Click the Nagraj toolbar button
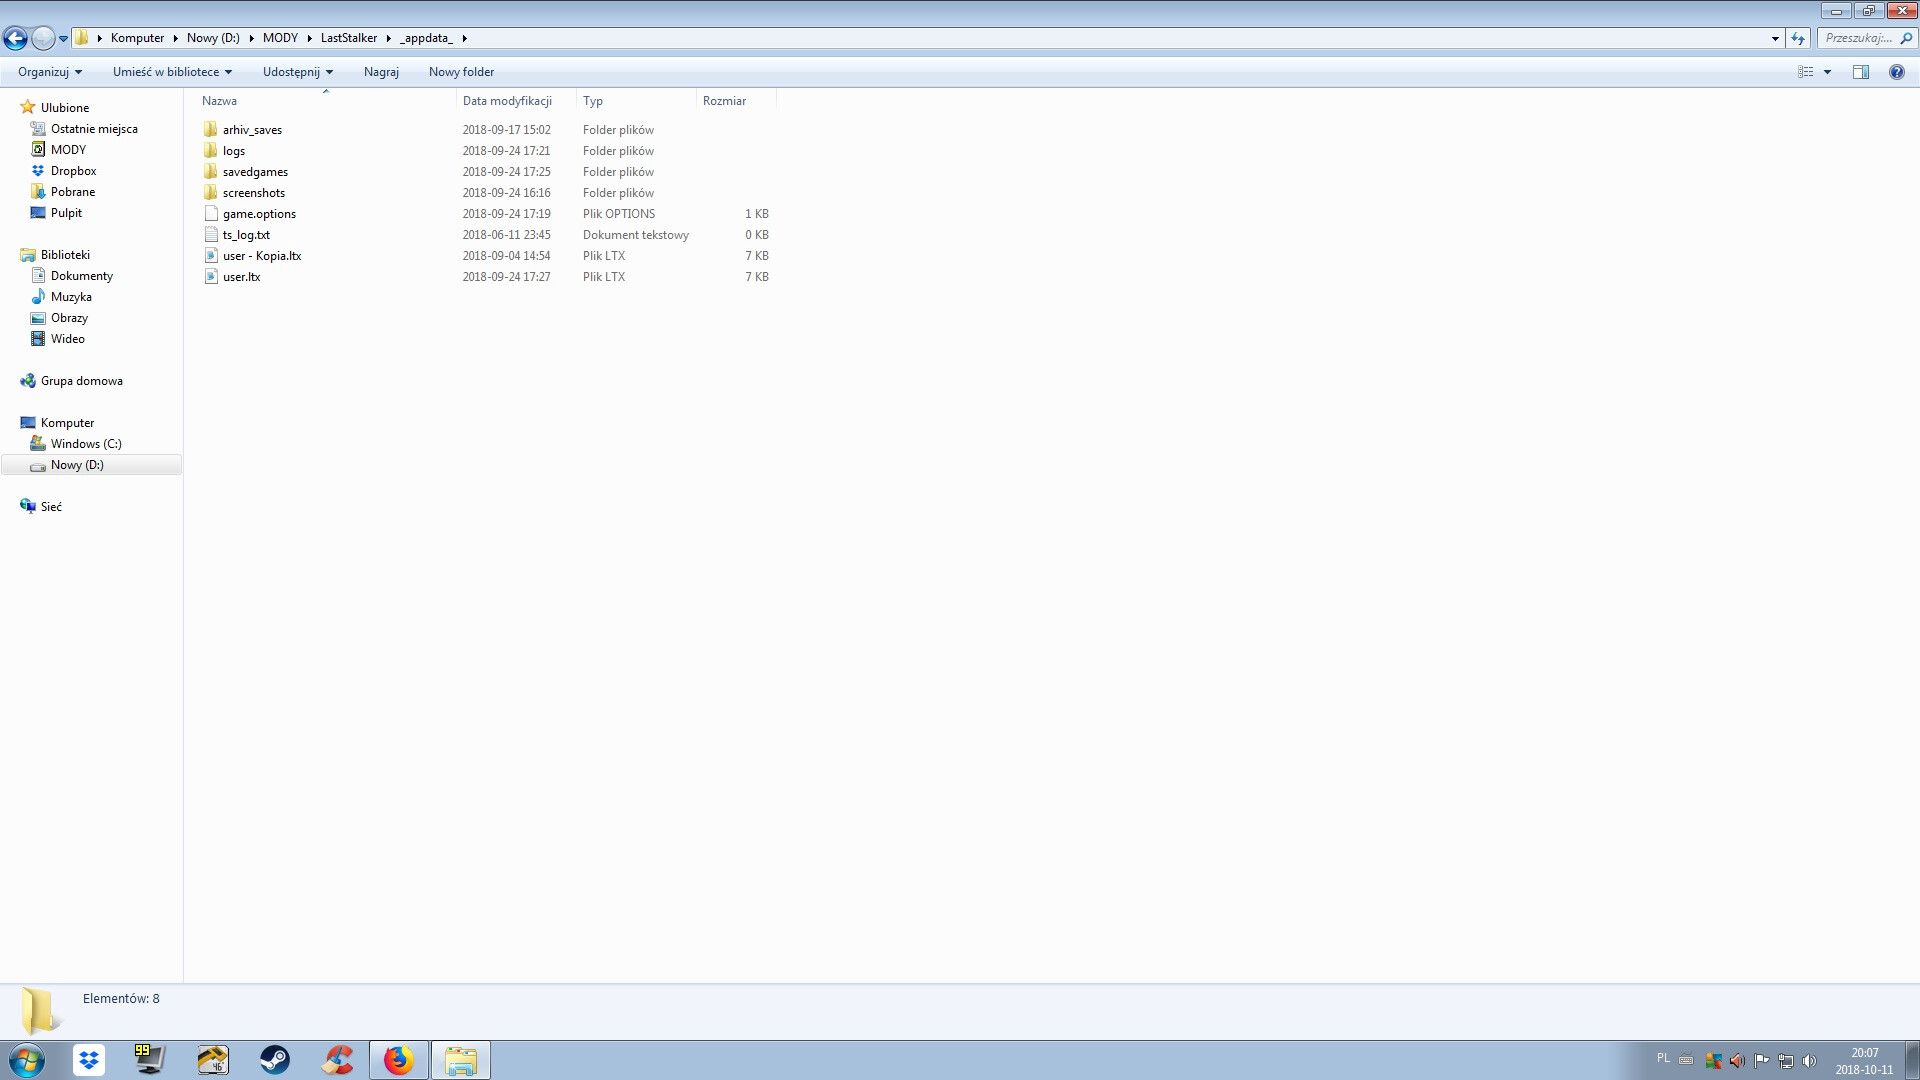Image resolution: width=1920 pixels, height=1080 pixels. (x=381, y=72)
